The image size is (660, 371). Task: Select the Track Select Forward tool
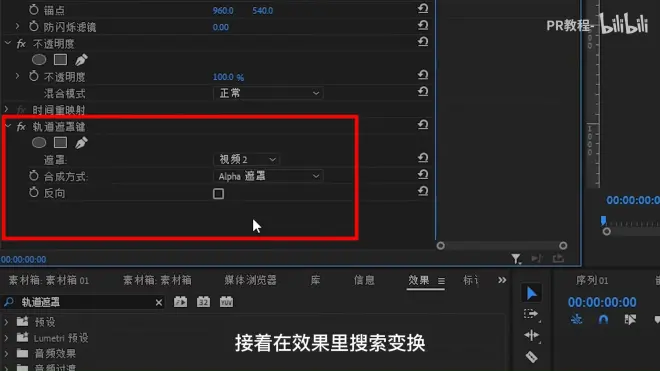tap(531, 314)
